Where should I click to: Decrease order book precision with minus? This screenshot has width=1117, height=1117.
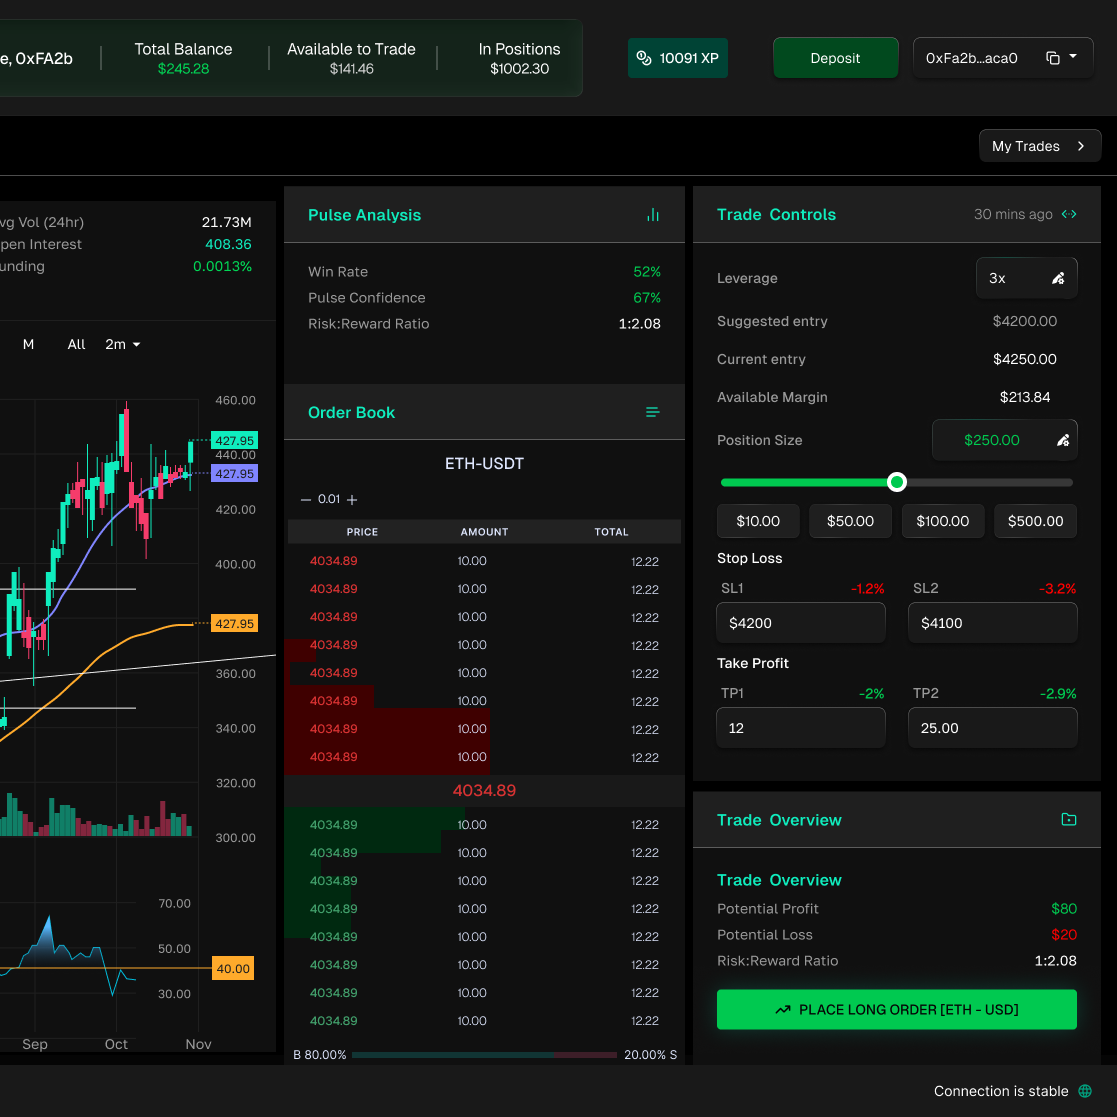306,500
